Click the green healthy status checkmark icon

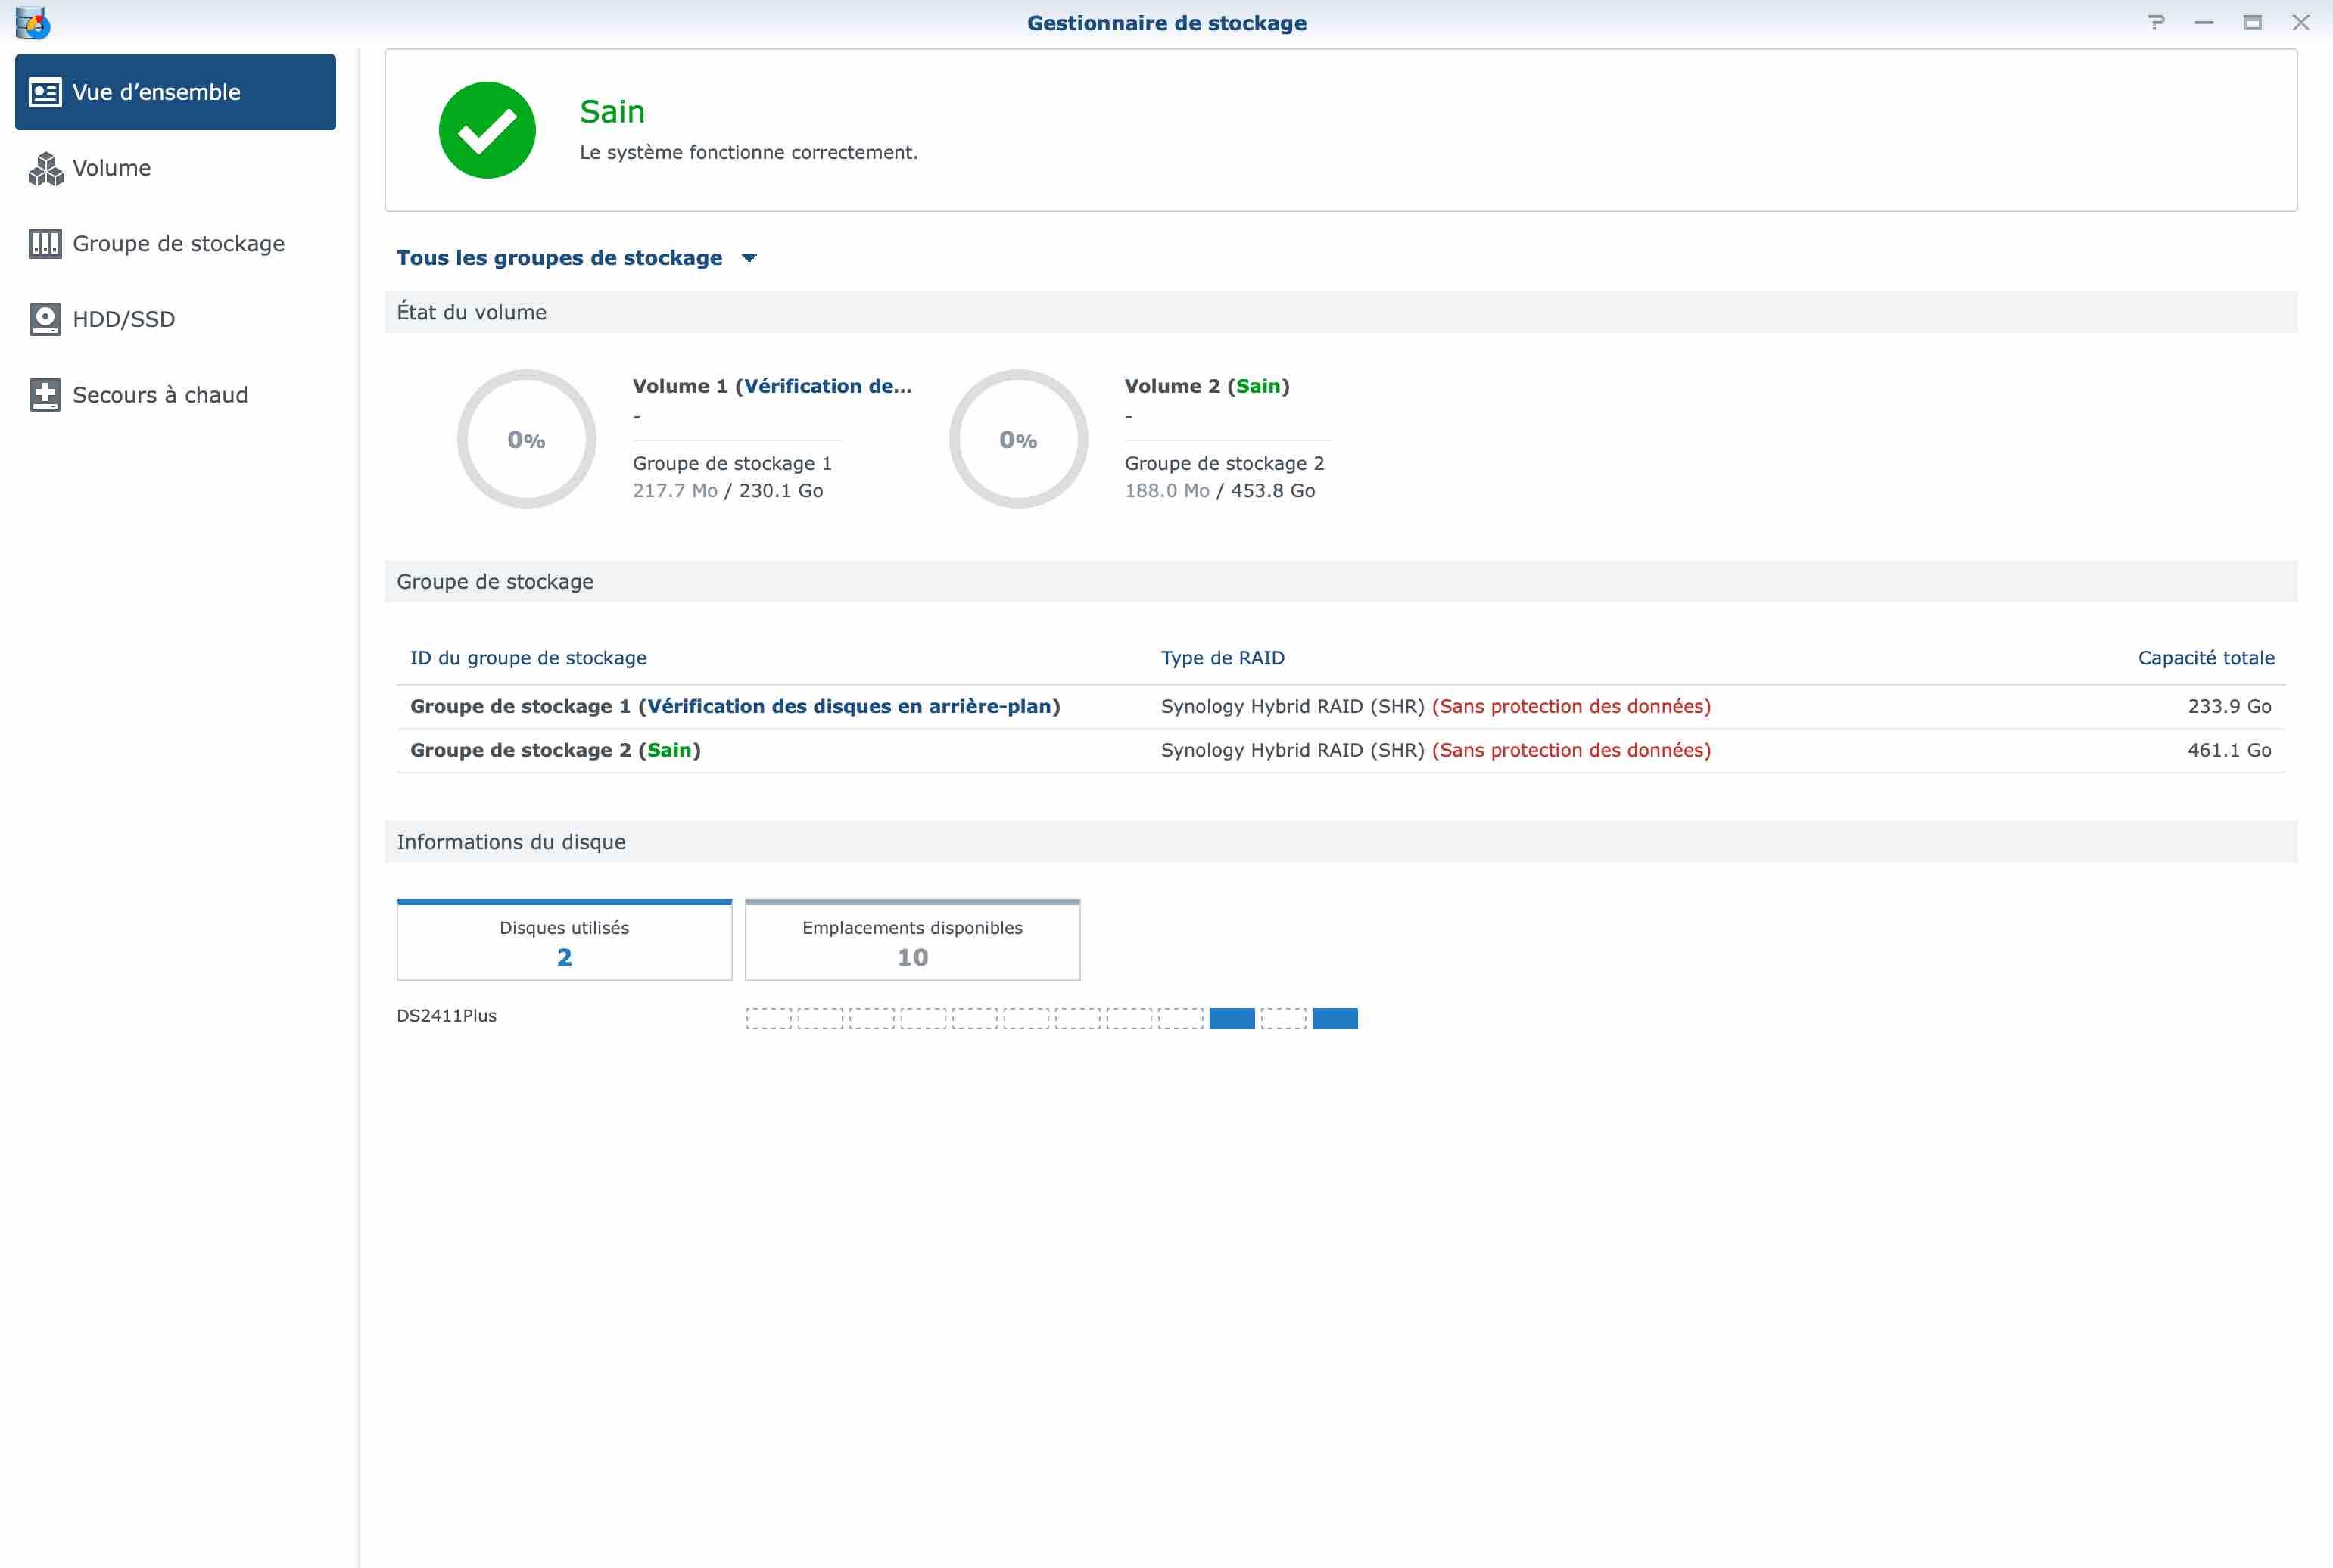click(487, 130)
